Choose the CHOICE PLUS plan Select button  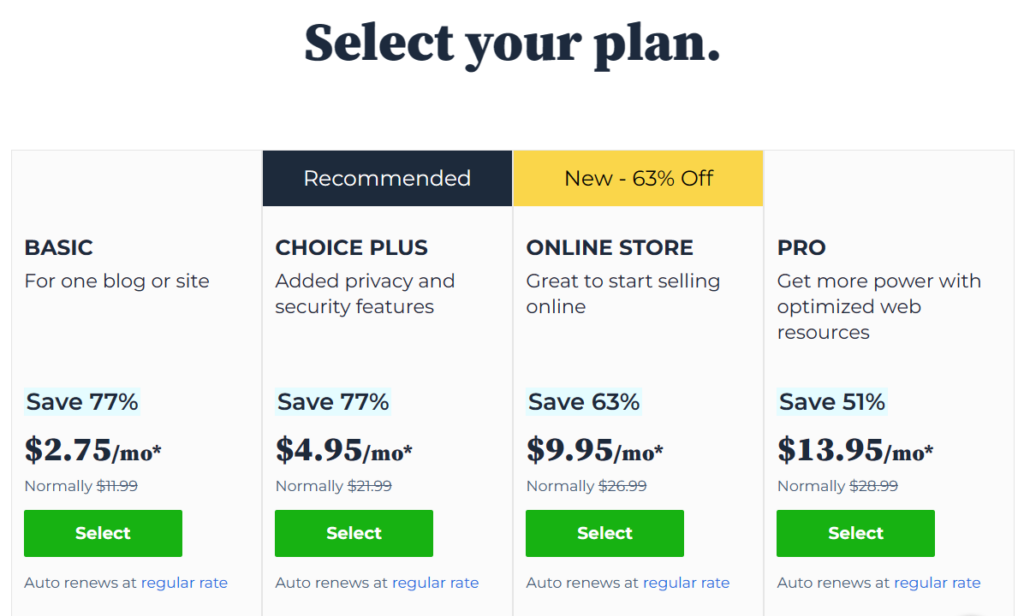coord(354,533)
